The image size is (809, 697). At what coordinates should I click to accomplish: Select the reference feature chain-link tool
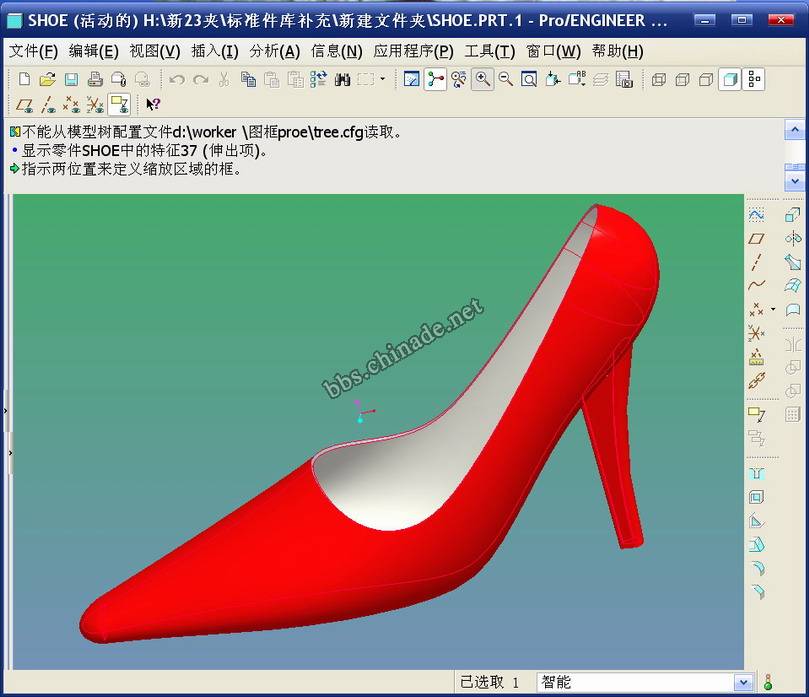point(756,381)
